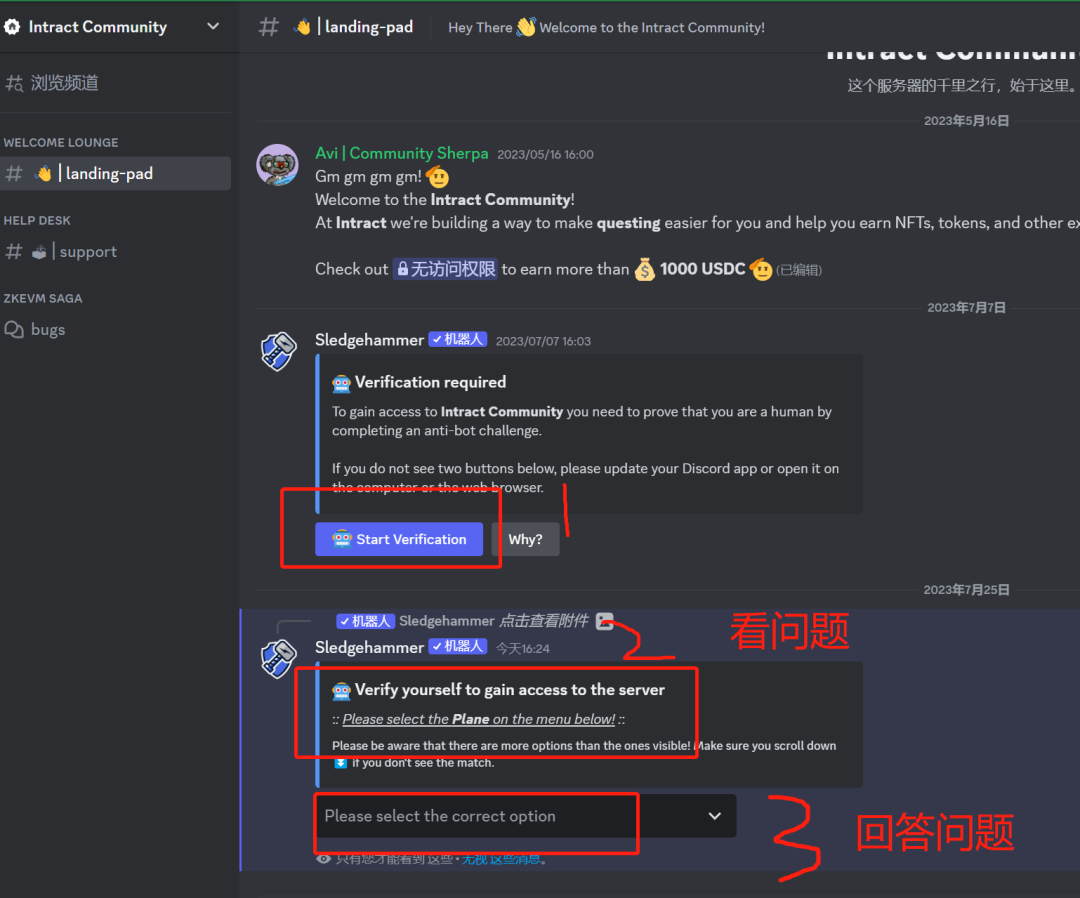
Task: Click the Sledgehammer bot avatar in the July 7 message
Action: 278,351
